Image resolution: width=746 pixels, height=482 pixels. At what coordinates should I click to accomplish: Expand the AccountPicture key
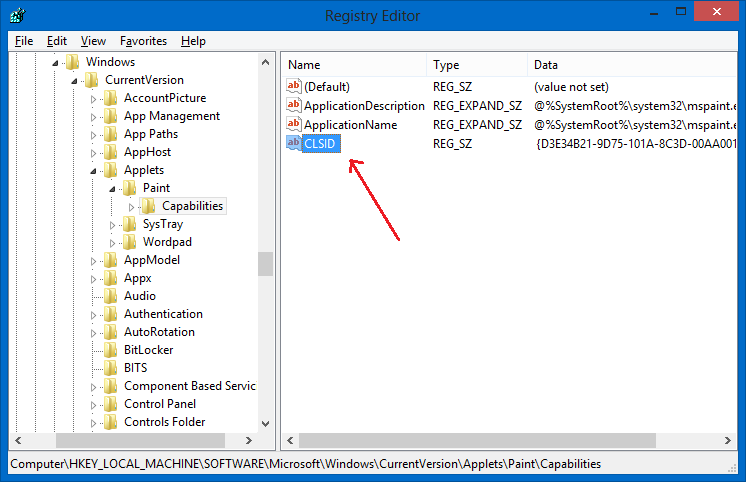[93, 99]
